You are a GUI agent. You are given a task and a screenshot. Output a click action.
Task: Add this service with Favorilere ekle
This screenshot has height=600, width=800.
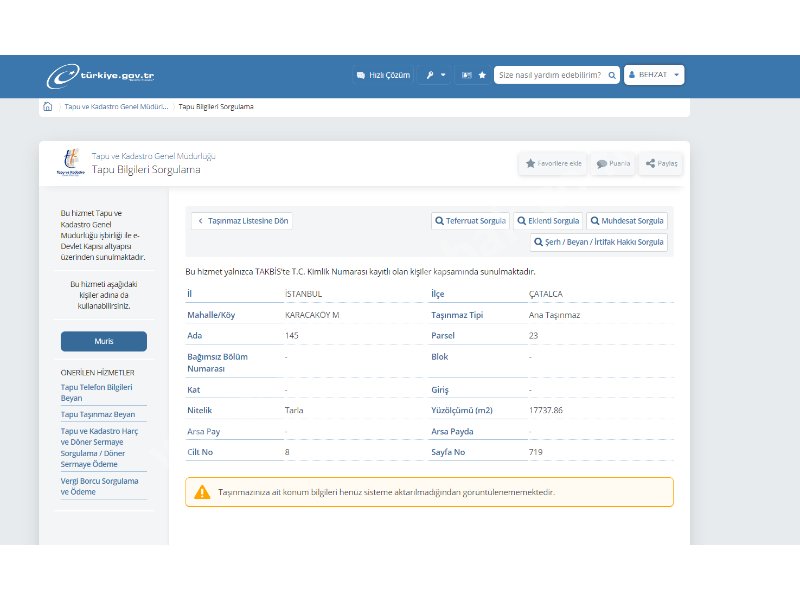click(x=553, y=164)
